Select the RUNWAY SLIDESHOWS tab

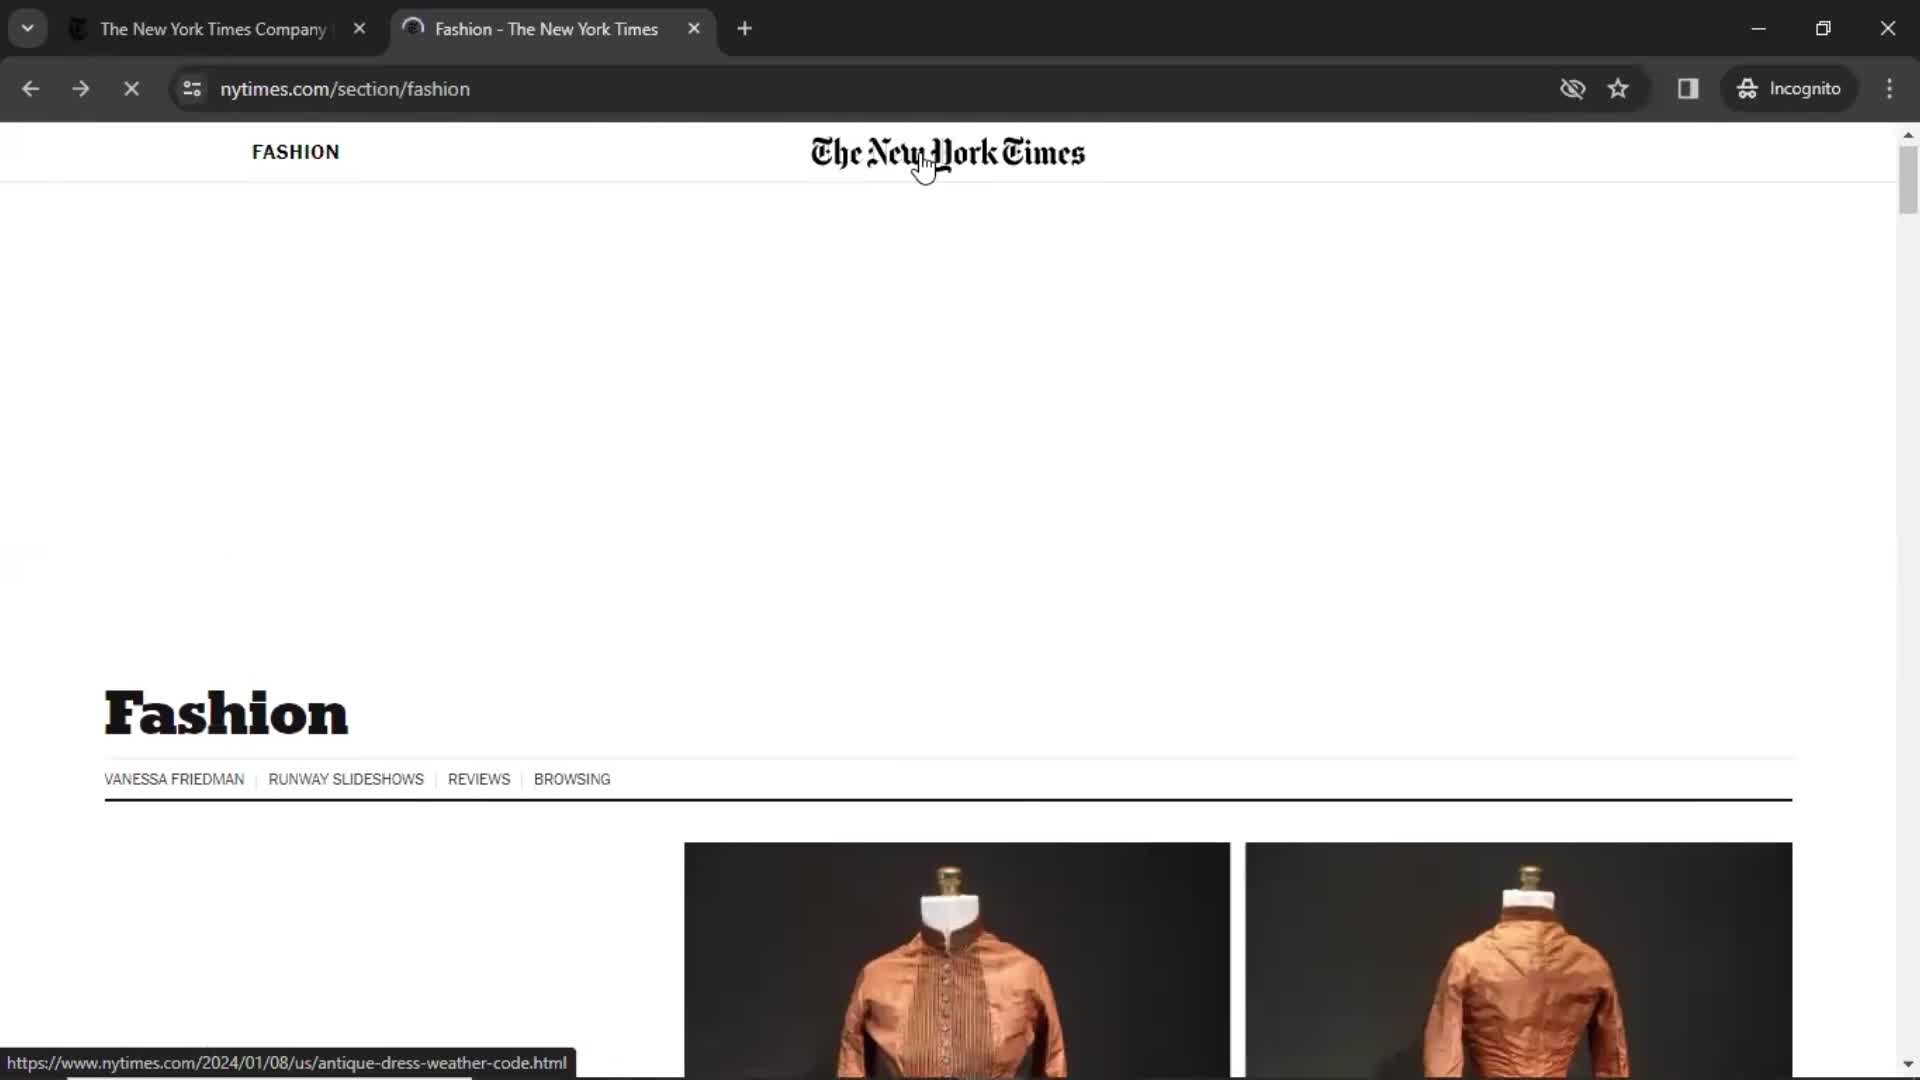345,778
